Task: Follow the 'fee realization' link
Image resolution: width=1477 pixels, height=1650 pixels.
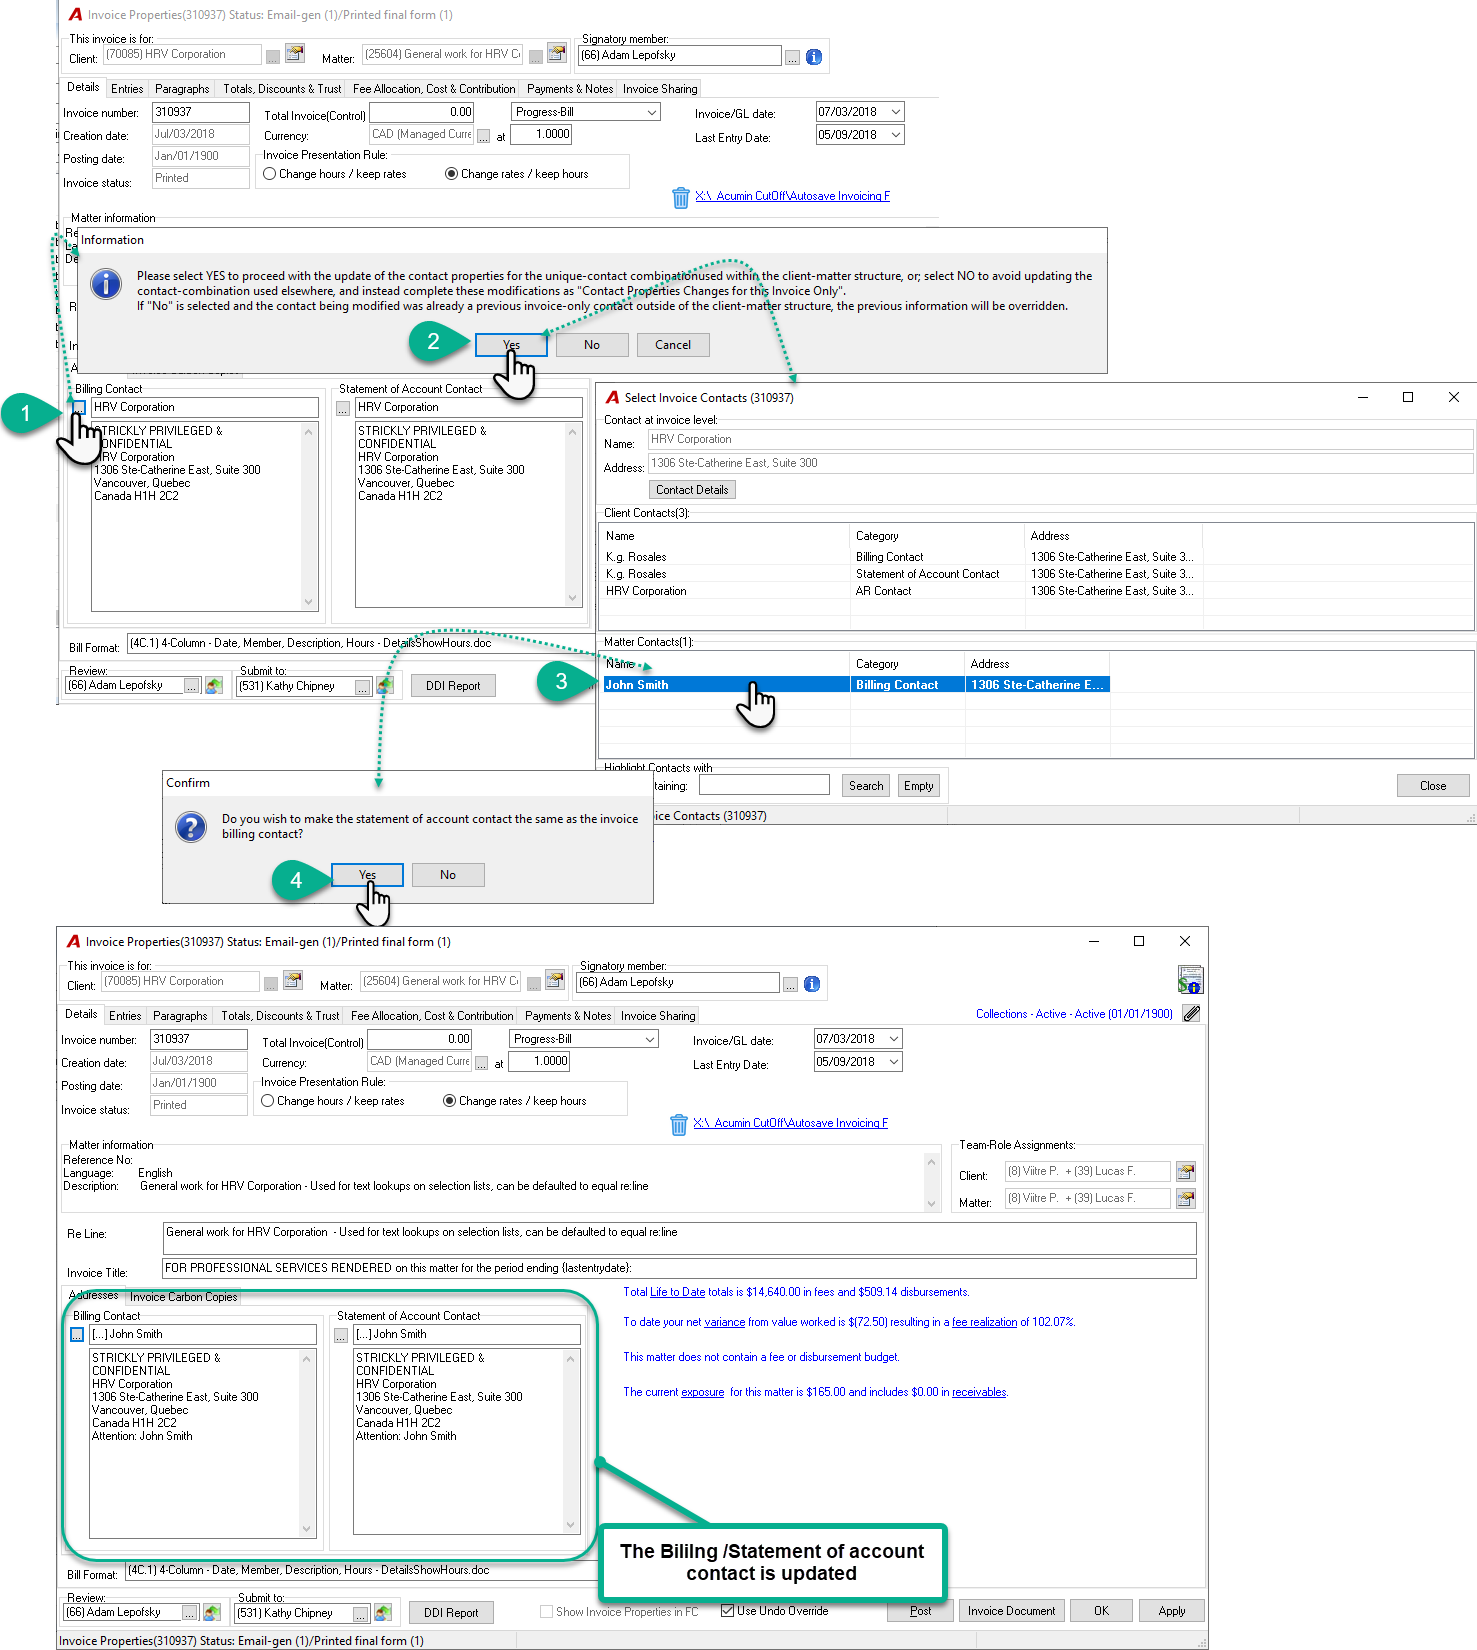Action: pos(984,1322)
